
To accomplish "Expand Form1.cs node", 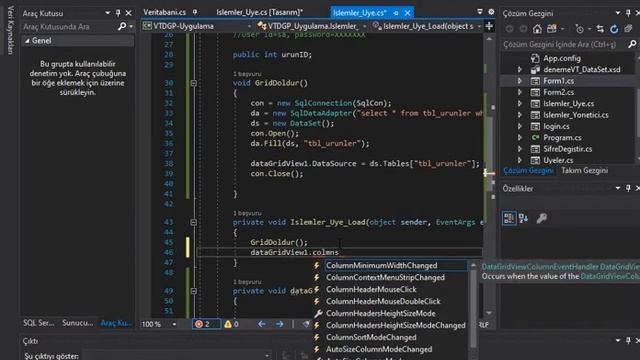I will pyautogui.click(x=520, y=81).
